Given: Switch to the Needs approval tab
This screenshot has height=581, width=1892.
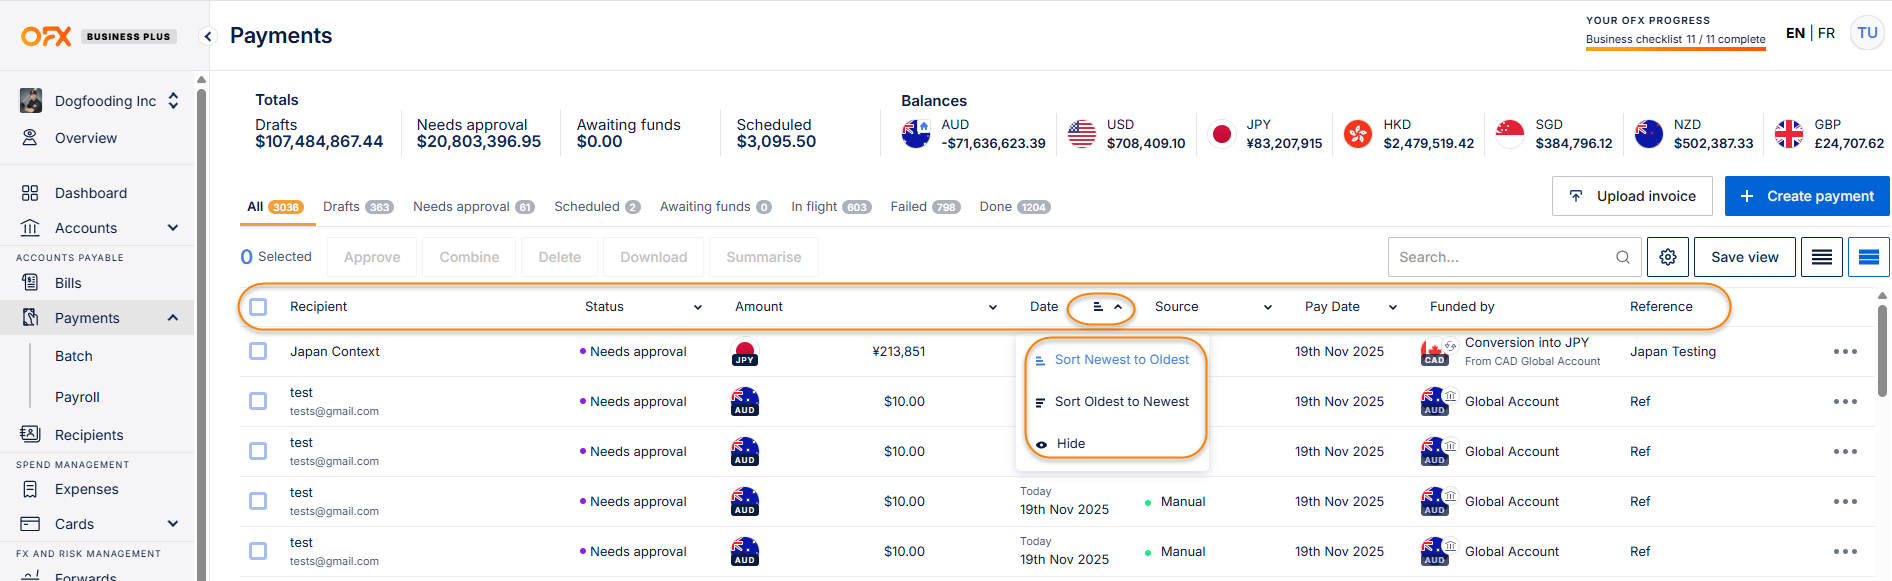Looking at the screenshot, I should 472,207.
